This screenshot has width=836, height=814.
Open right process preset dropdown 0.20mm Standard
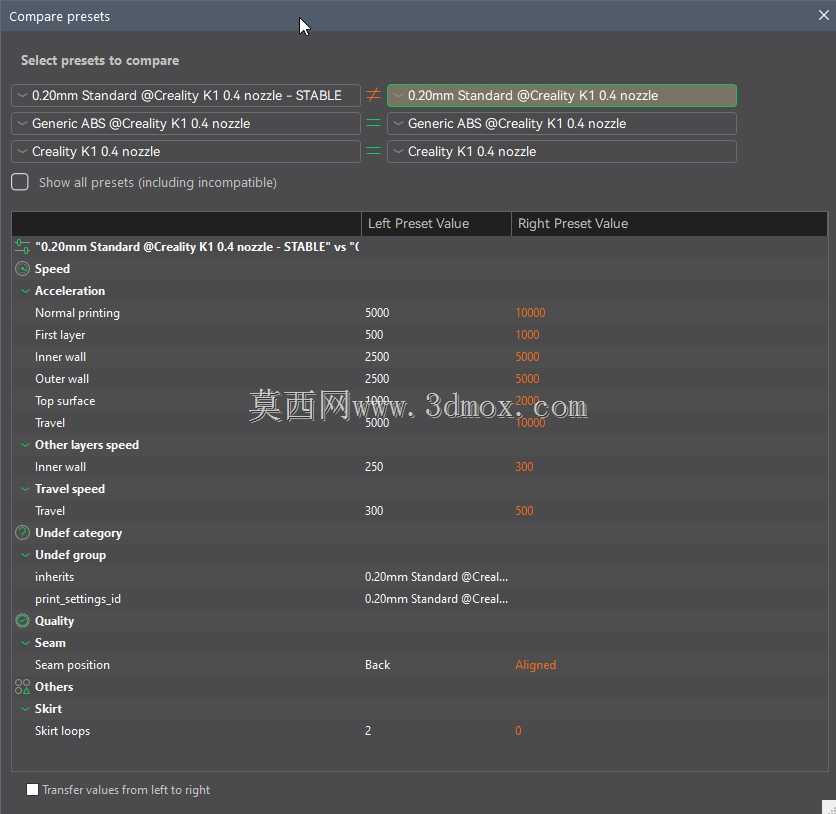[562, 95]
